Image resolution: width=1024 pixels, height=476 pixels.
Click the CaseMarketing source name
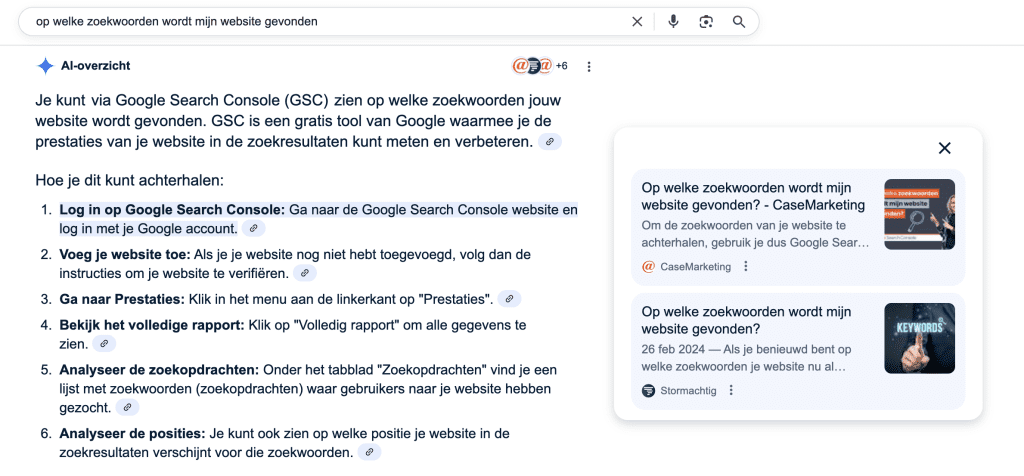[x=696, y=266]
